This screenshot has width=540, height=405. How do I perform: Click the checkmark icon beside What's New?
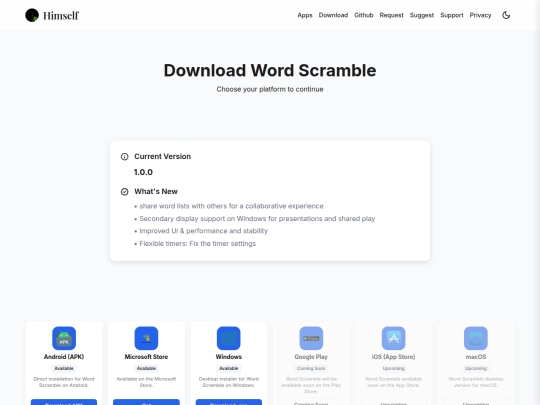pyautogui.click(x=124, y=192)
